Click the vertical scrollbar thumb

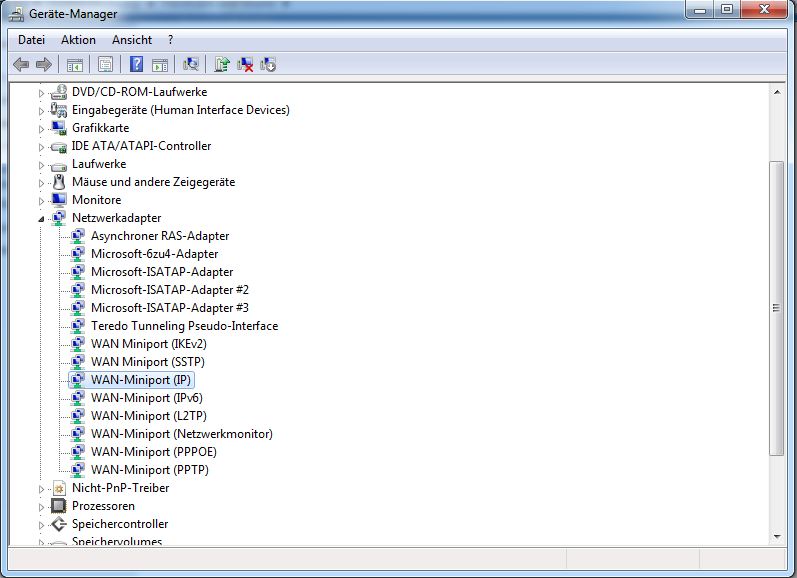[777, 308]
